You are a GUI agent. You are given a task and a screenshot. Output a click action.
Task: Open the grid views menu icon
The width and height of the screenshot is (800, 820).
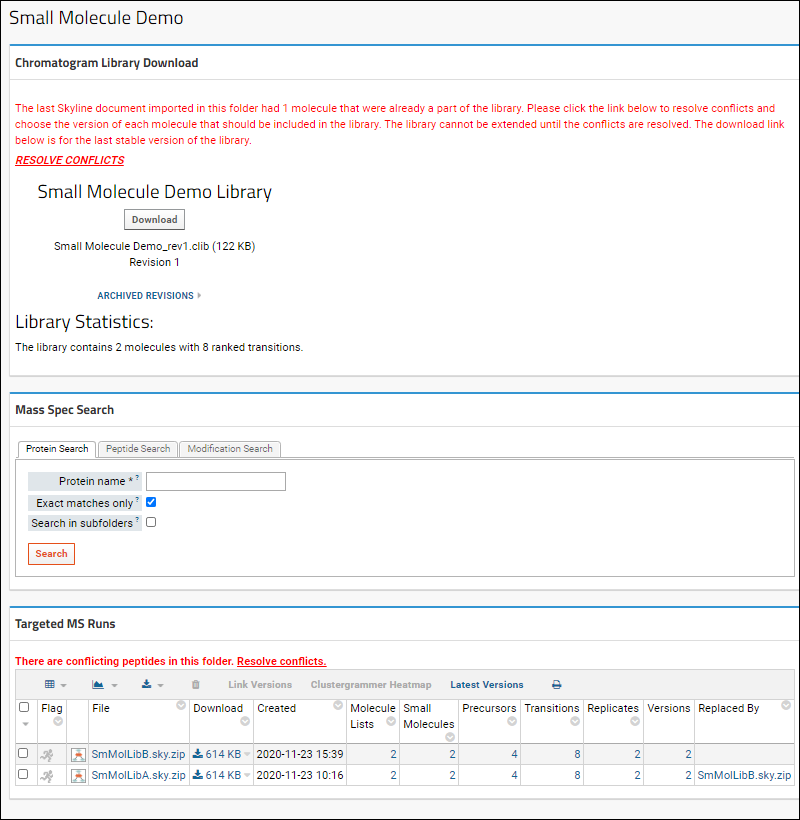(x=50, y=685)
